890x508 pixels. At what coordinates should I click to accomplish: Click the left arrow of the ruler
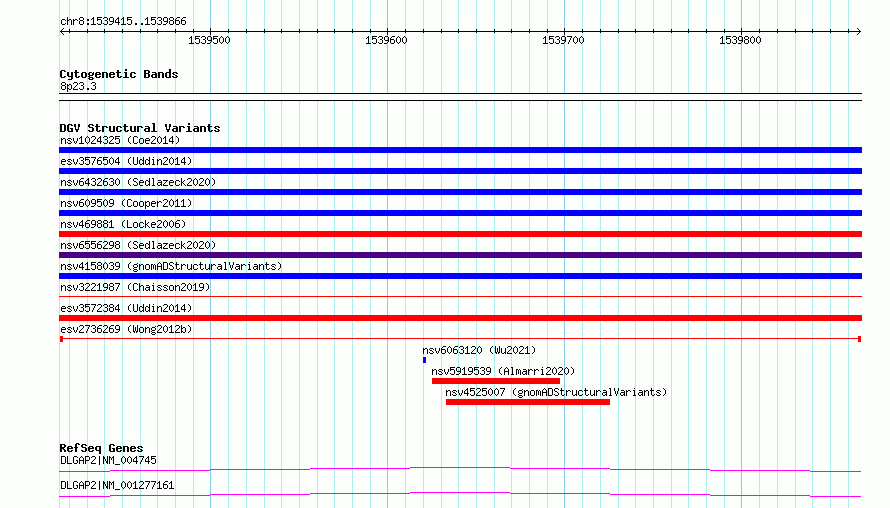62,32
